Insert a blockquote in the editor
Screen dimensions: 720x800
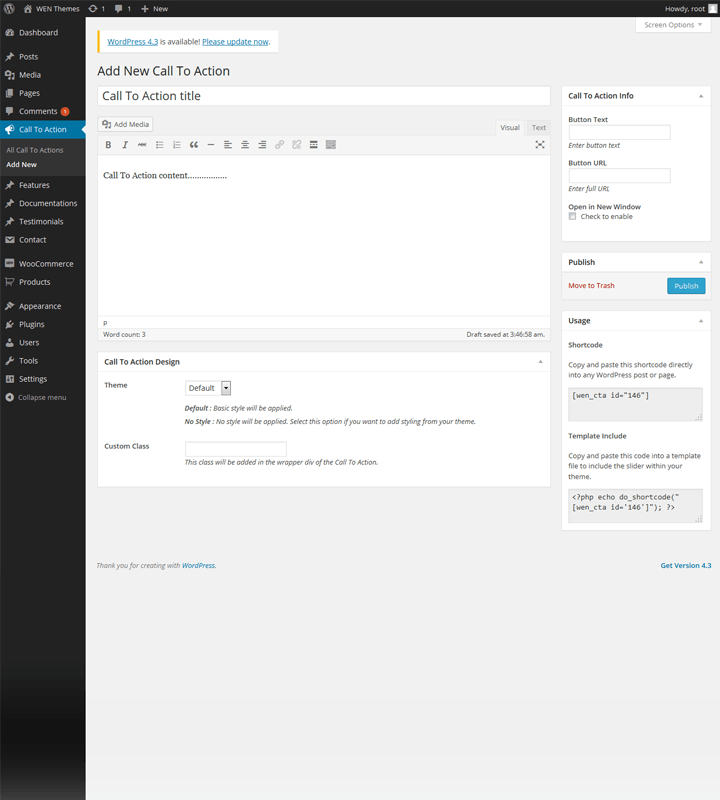coord(193,145)
